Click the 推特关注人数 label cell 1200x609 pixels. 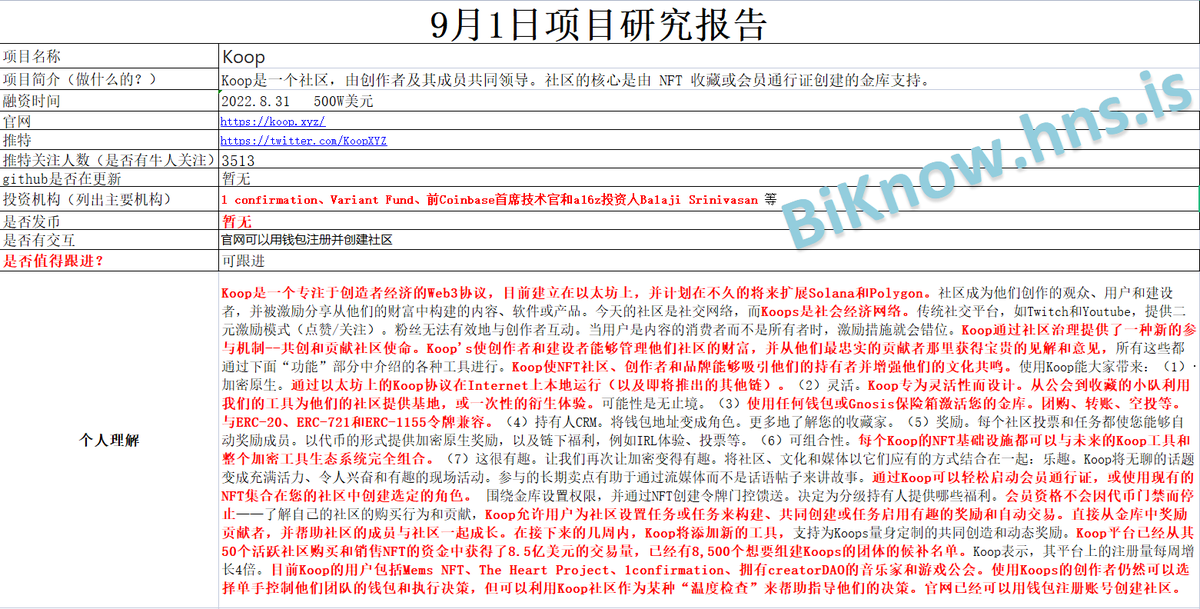109,160
